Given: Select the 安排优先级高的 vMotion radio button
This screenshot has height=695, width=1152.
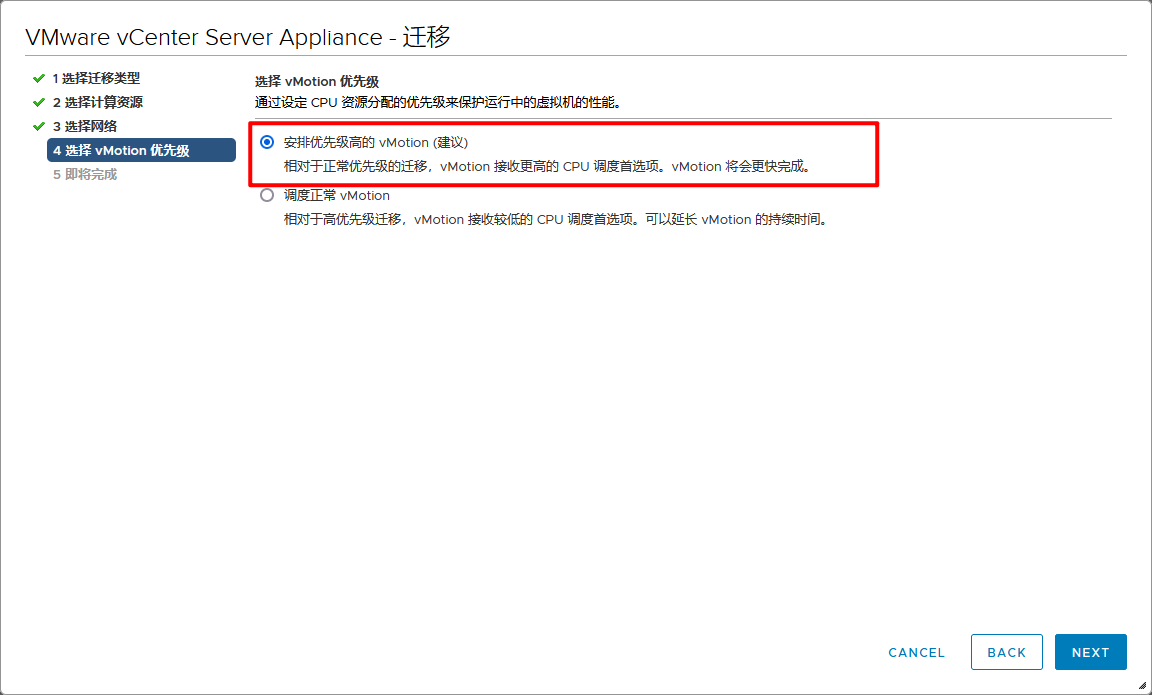Looking at the screenshot, I should [x=267, y=142].
